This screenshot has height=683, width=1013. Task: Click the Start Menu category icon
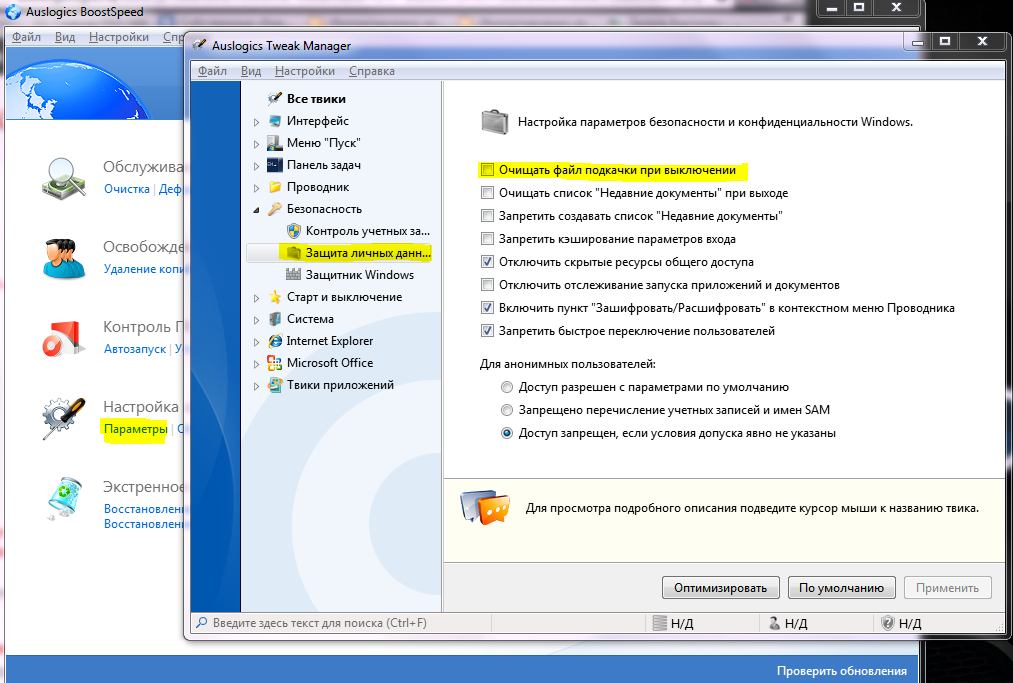275,143
